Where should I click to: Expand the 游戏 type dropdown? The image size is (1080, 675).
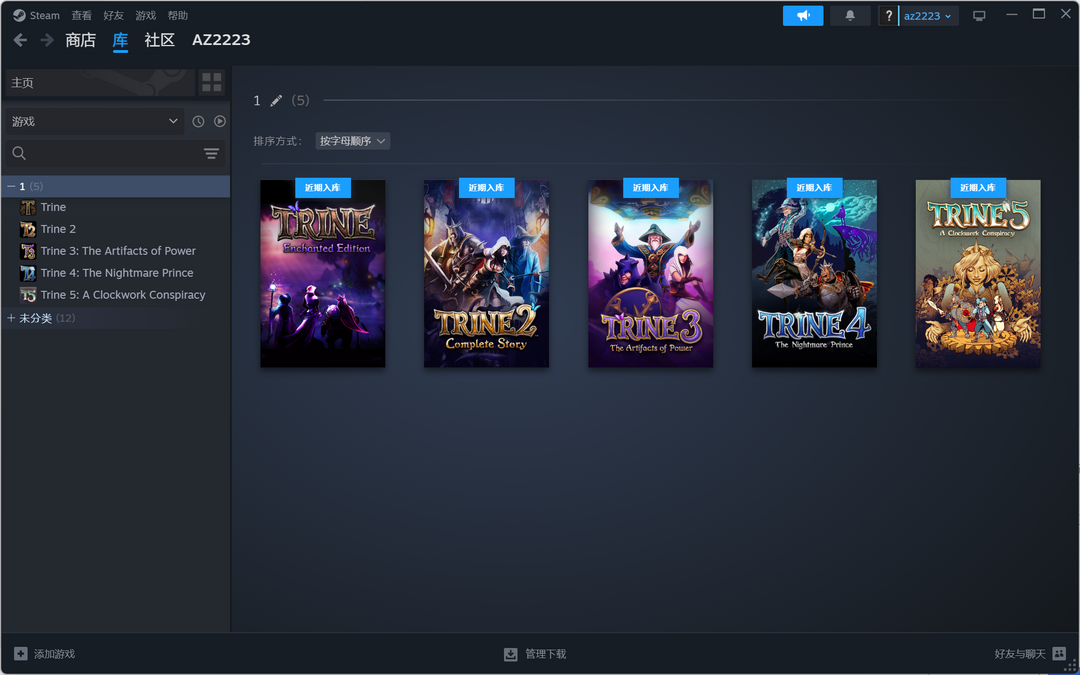click(x=94, y=121)
